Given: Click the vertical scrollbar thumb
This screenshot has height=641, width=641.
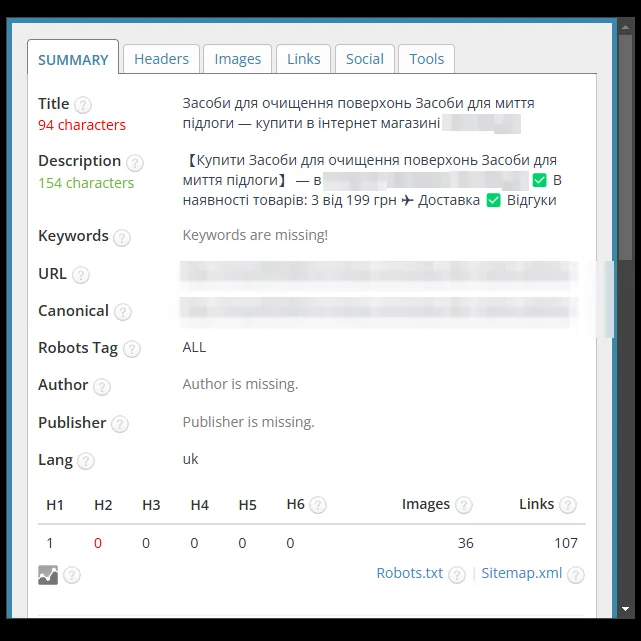Looking at the screenshot, I should click(x=625, y=147).
